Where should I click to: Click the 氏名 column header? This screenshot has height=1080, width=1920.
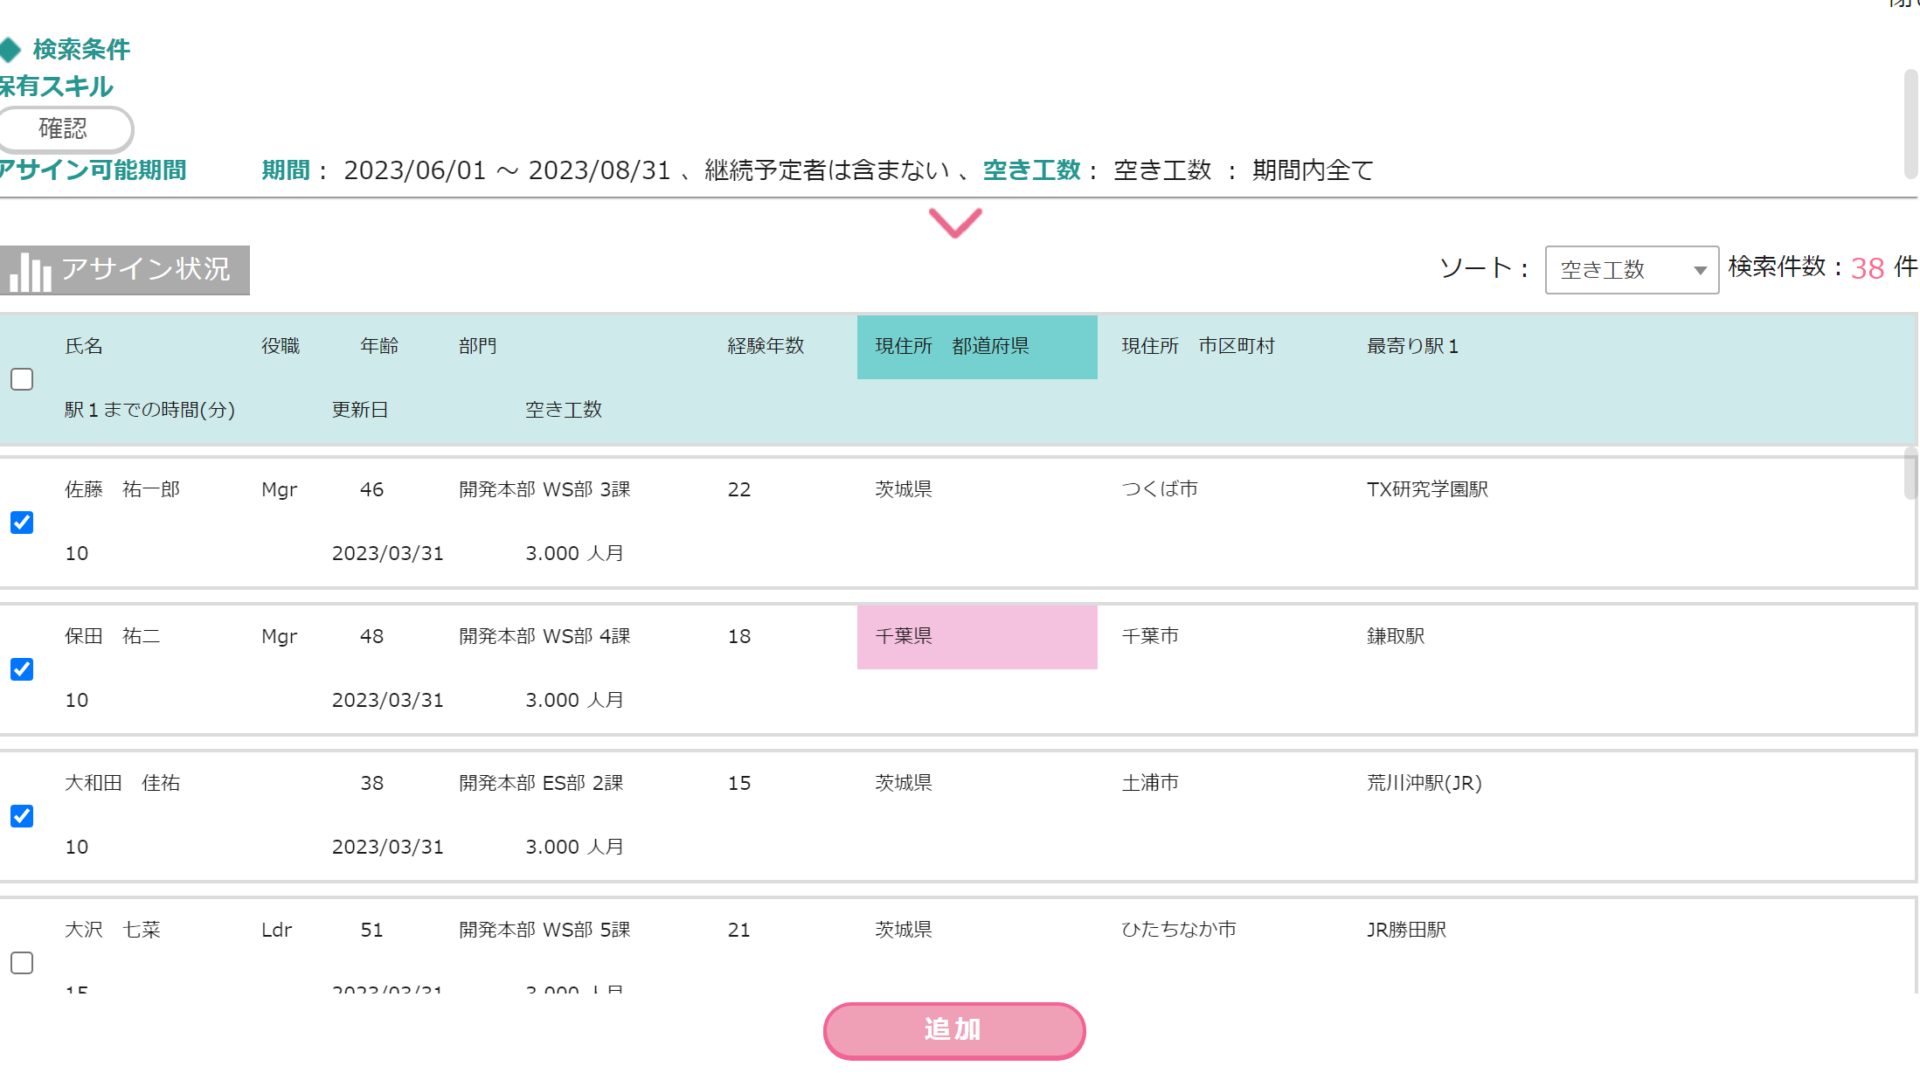pyautogui.click(x=84, y=346)
